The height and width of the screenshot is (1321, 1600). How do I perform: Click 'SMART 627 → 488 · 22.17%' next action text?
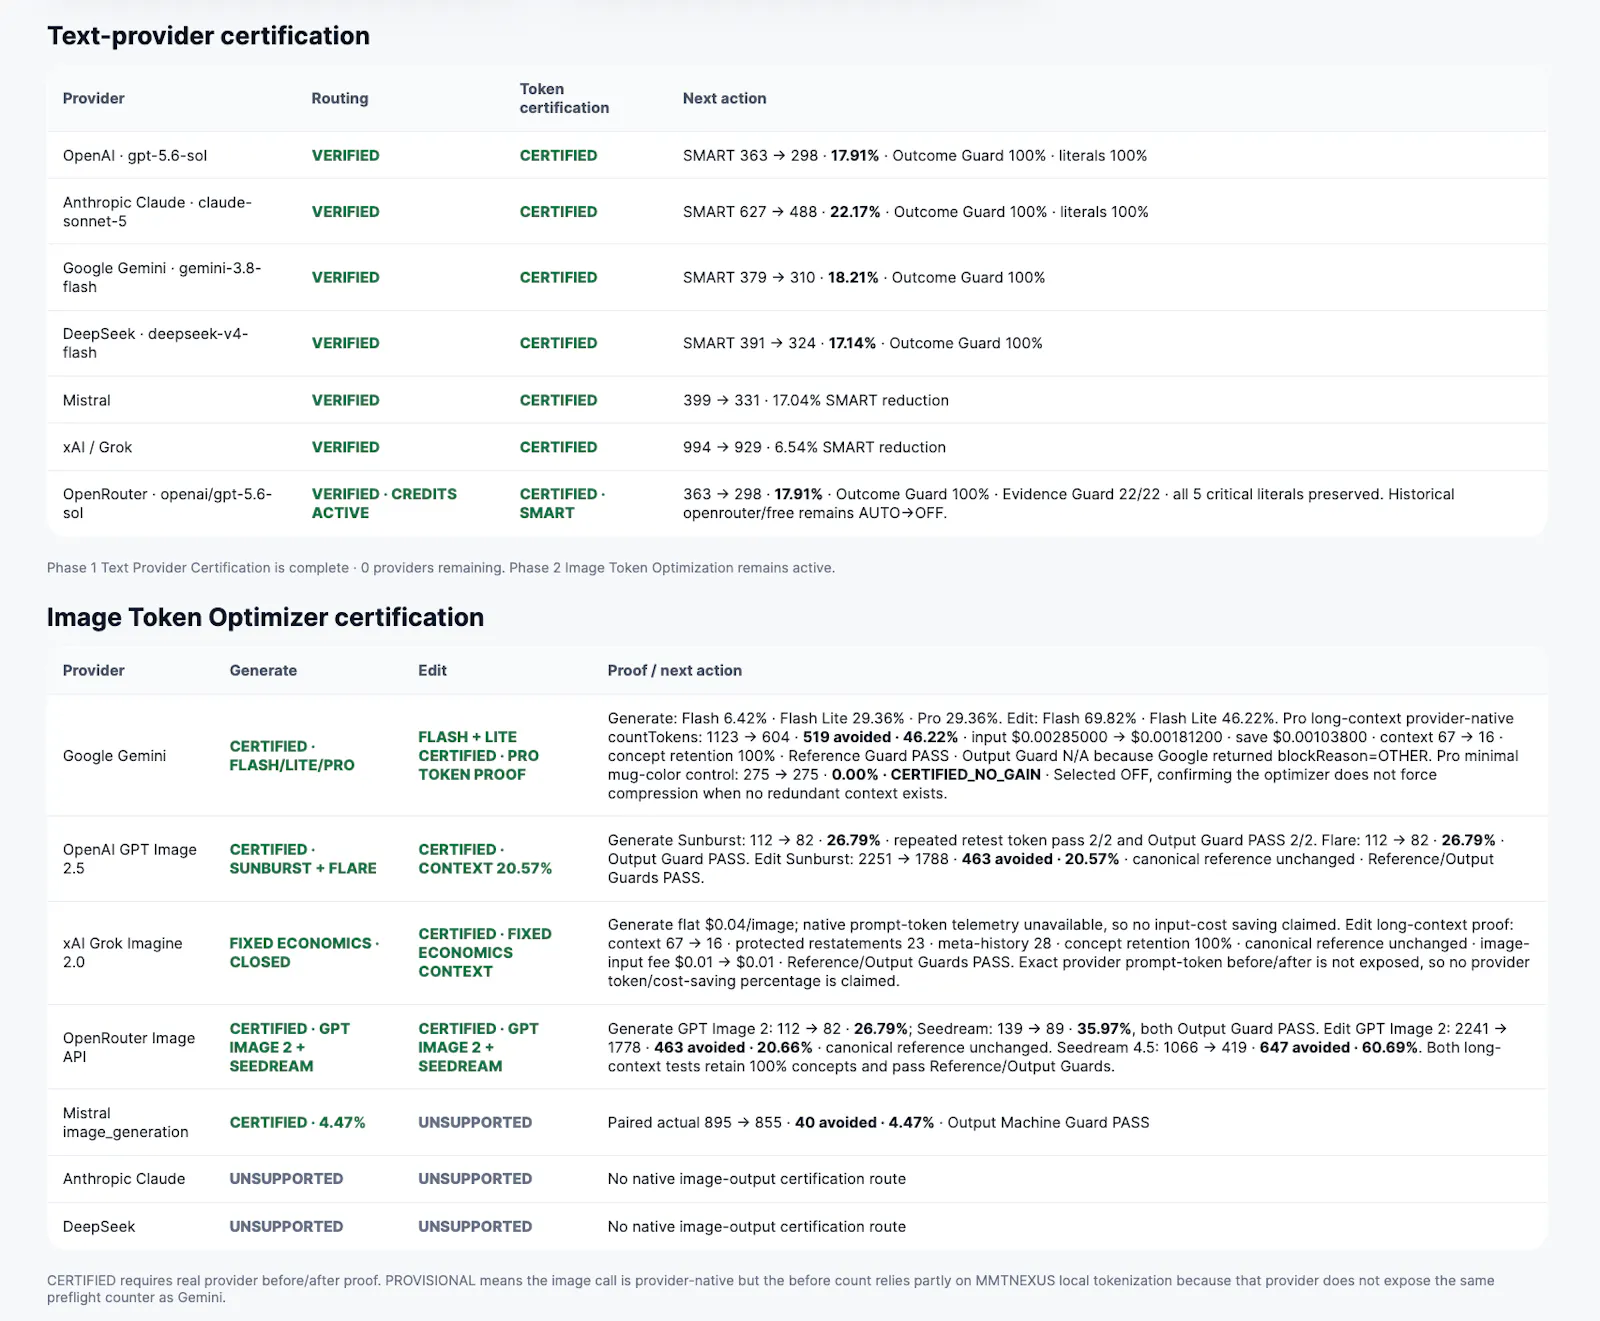click(x=782, y=211)
